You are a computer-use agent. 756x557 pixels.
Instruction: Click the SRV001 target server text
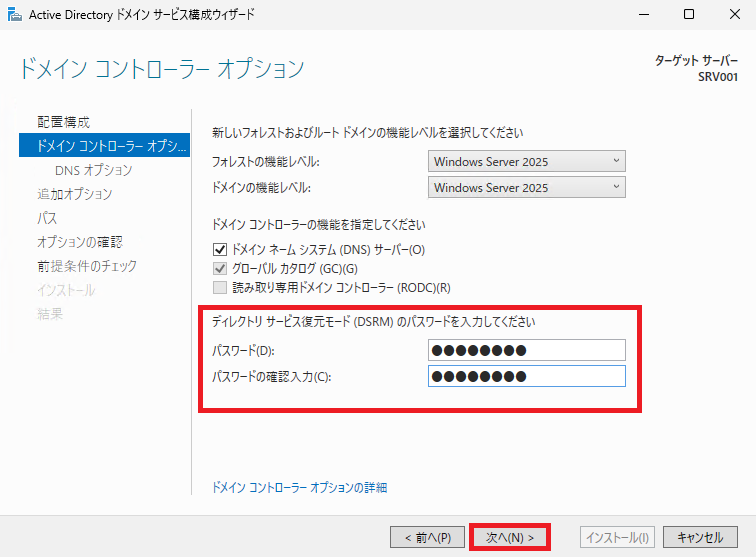(x=718, y=77)
